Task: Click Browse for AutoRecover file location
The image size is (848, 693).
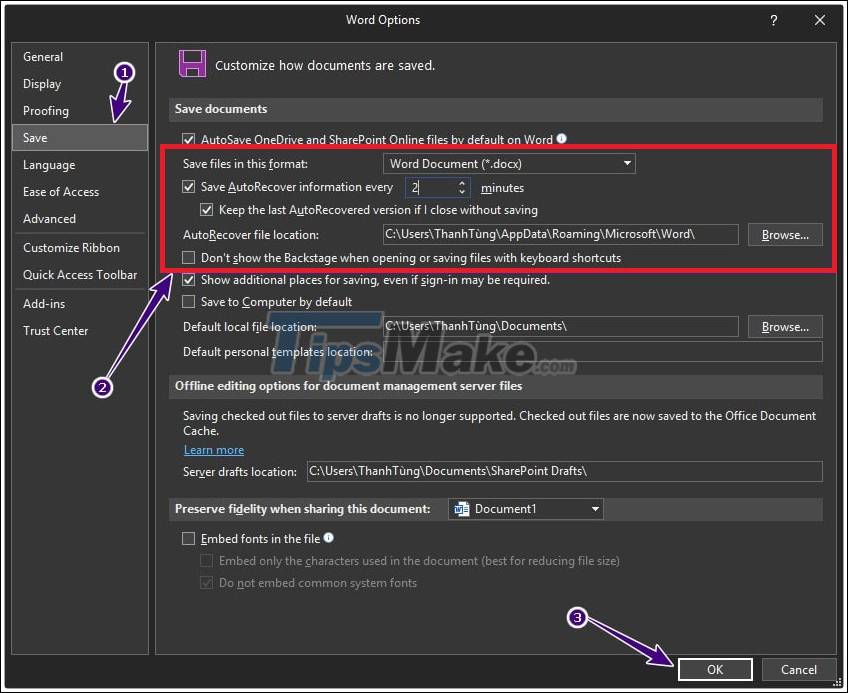Action: [x=785, y=234]
